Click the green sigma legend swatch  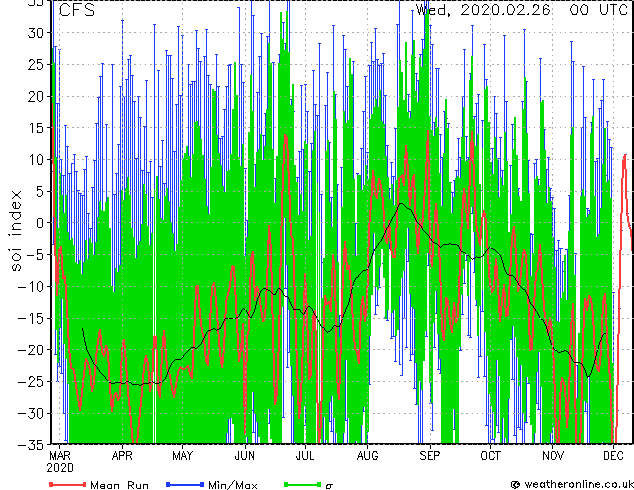pos(302,484)
